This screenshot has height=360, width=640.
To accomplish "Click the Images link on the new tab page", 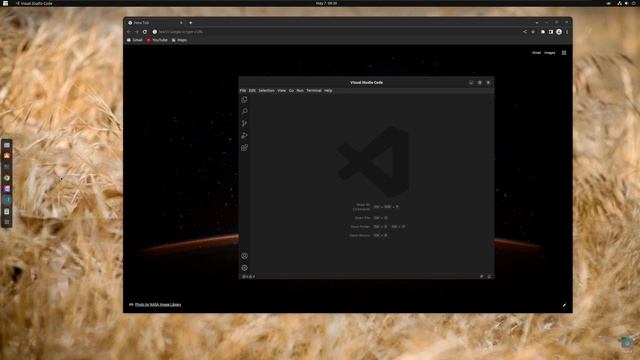I will coord(549,53).
